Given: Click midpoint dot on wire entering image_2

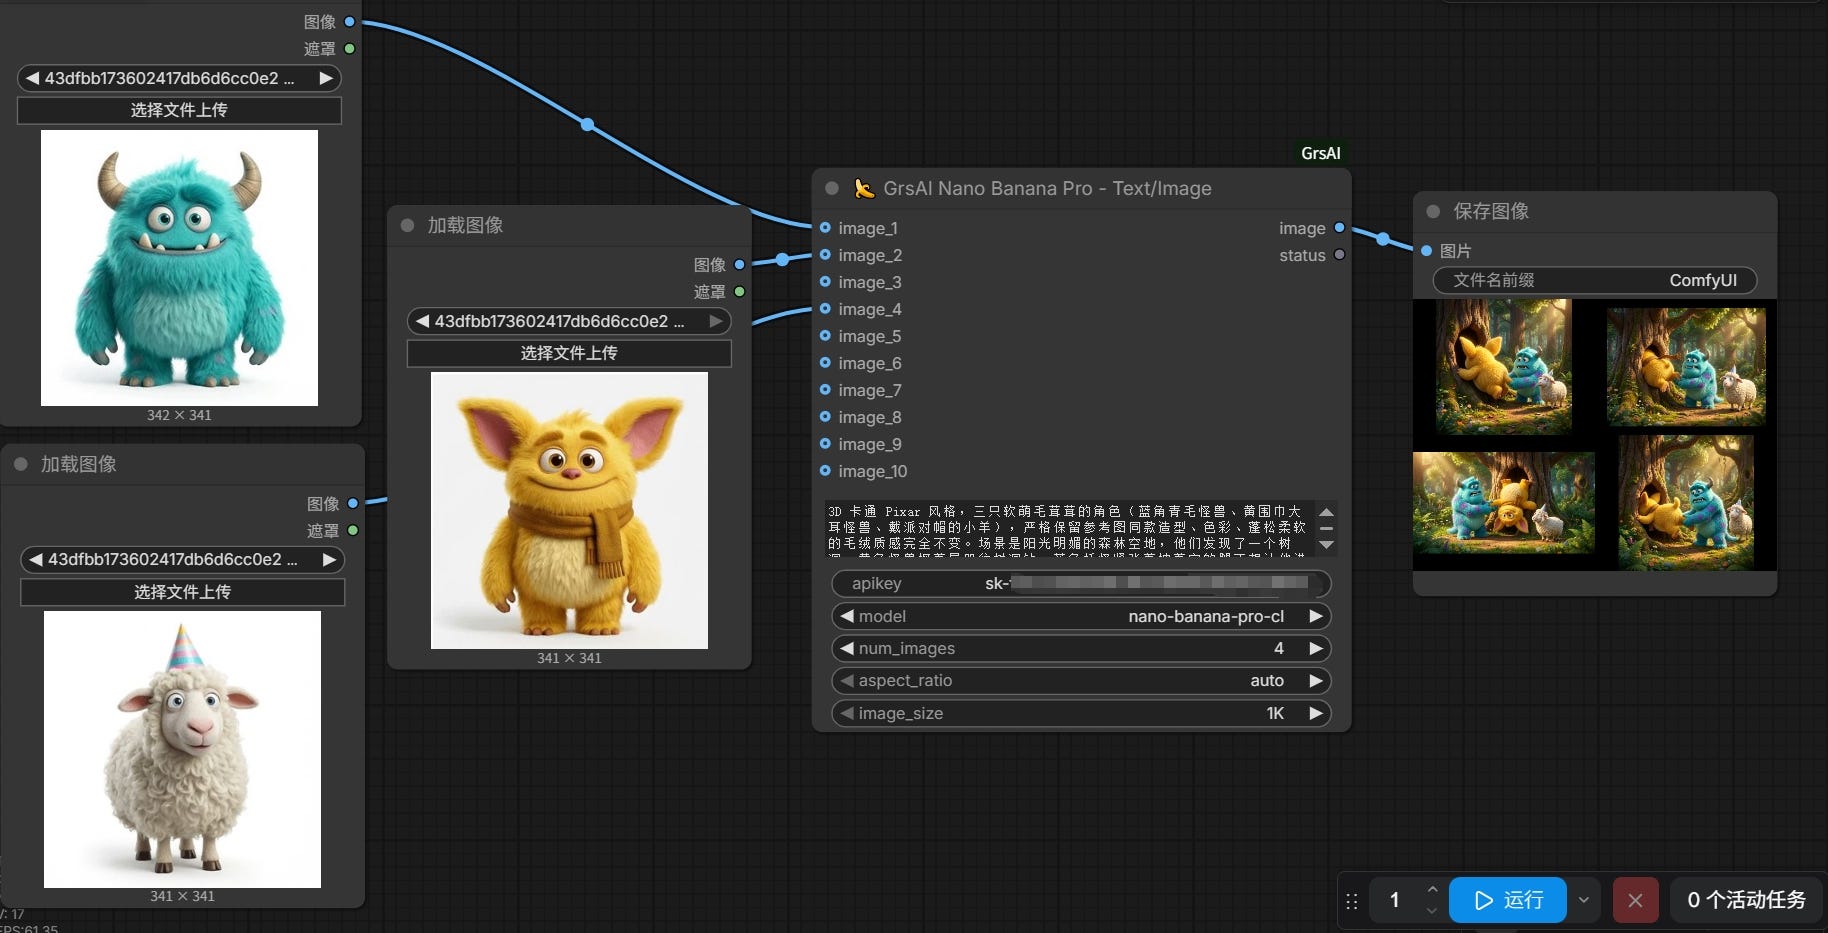Looking at the screenshot, I should pyautogui.click(x=782, y=259).
